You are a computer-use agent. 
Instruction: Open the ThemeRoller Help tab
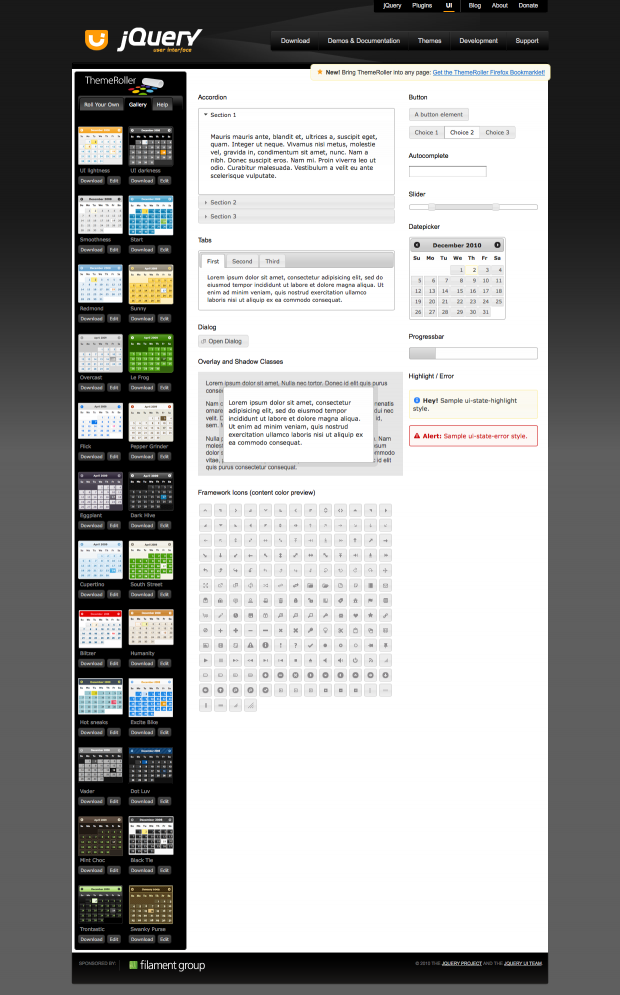coord(162,105)
